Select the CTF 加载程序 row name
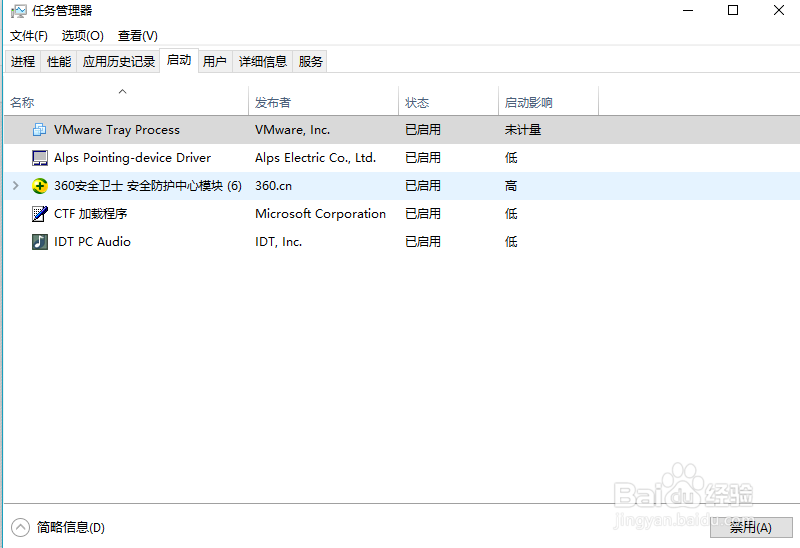This screenshot has width=800, height=548. click(x=90, y=214)
